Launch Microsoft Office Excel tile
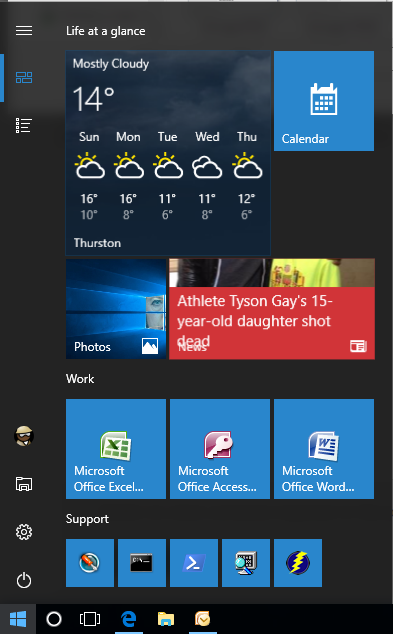393x634 pixels. click(116, 449)
